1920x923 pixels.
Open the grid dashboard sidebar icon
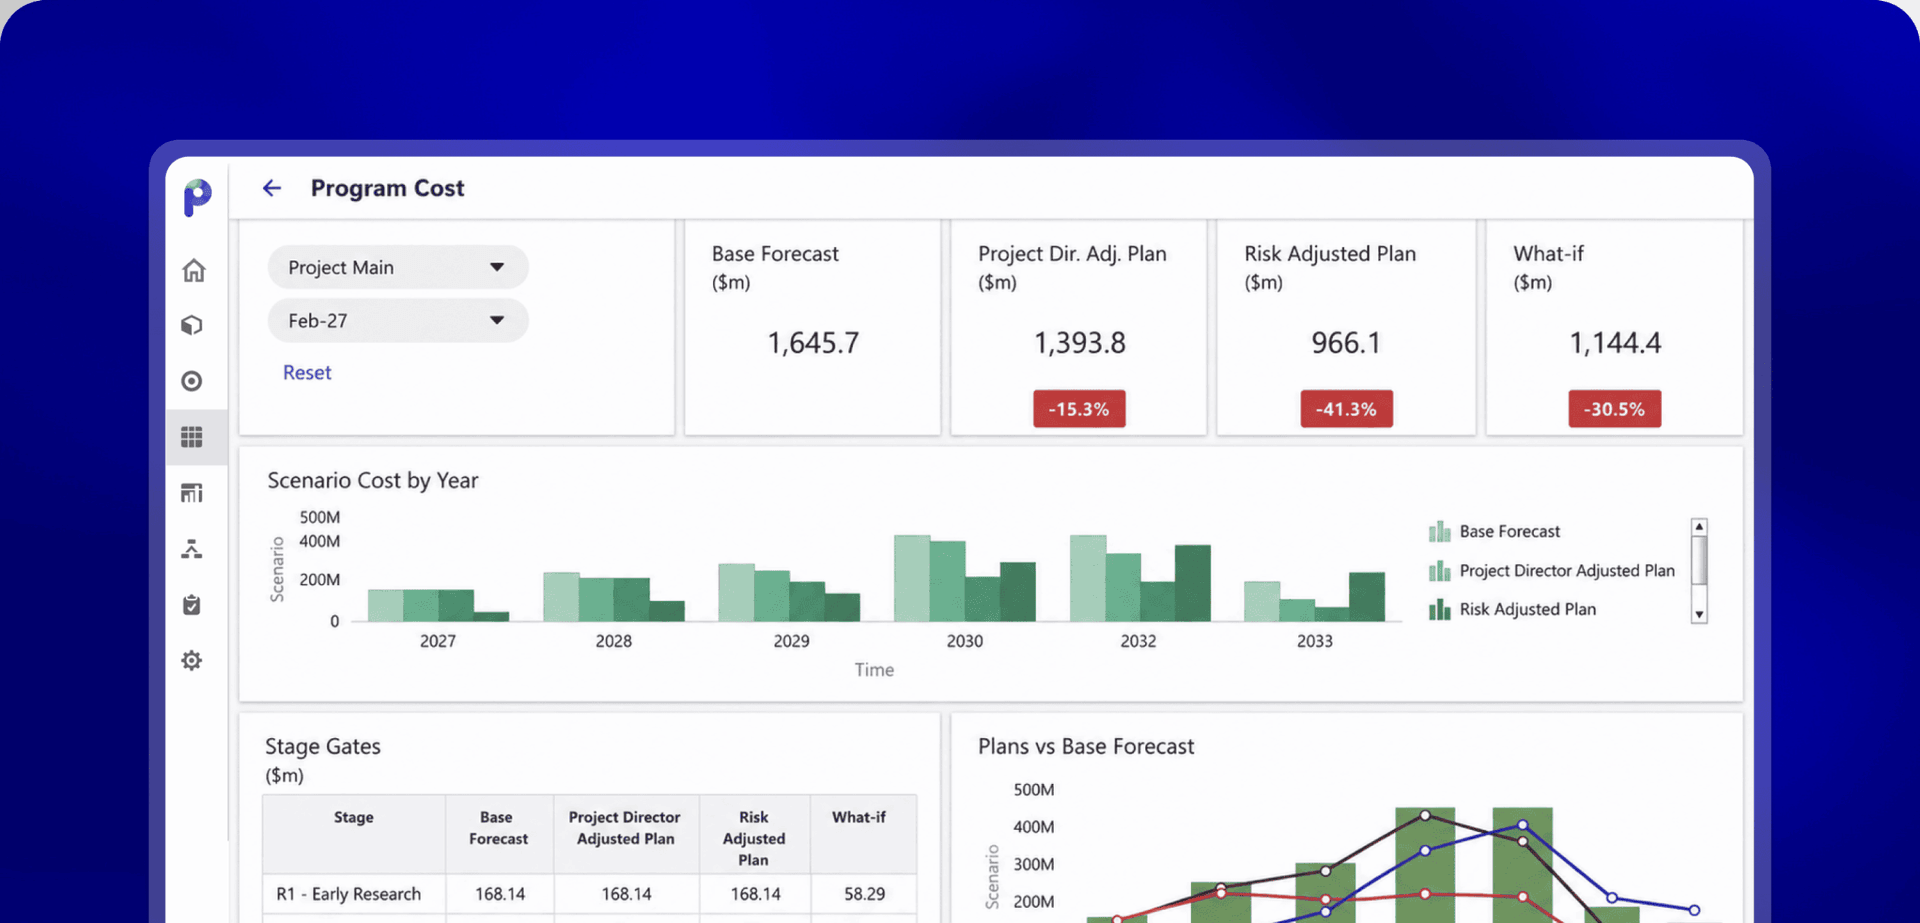click(x=192, y=437)
